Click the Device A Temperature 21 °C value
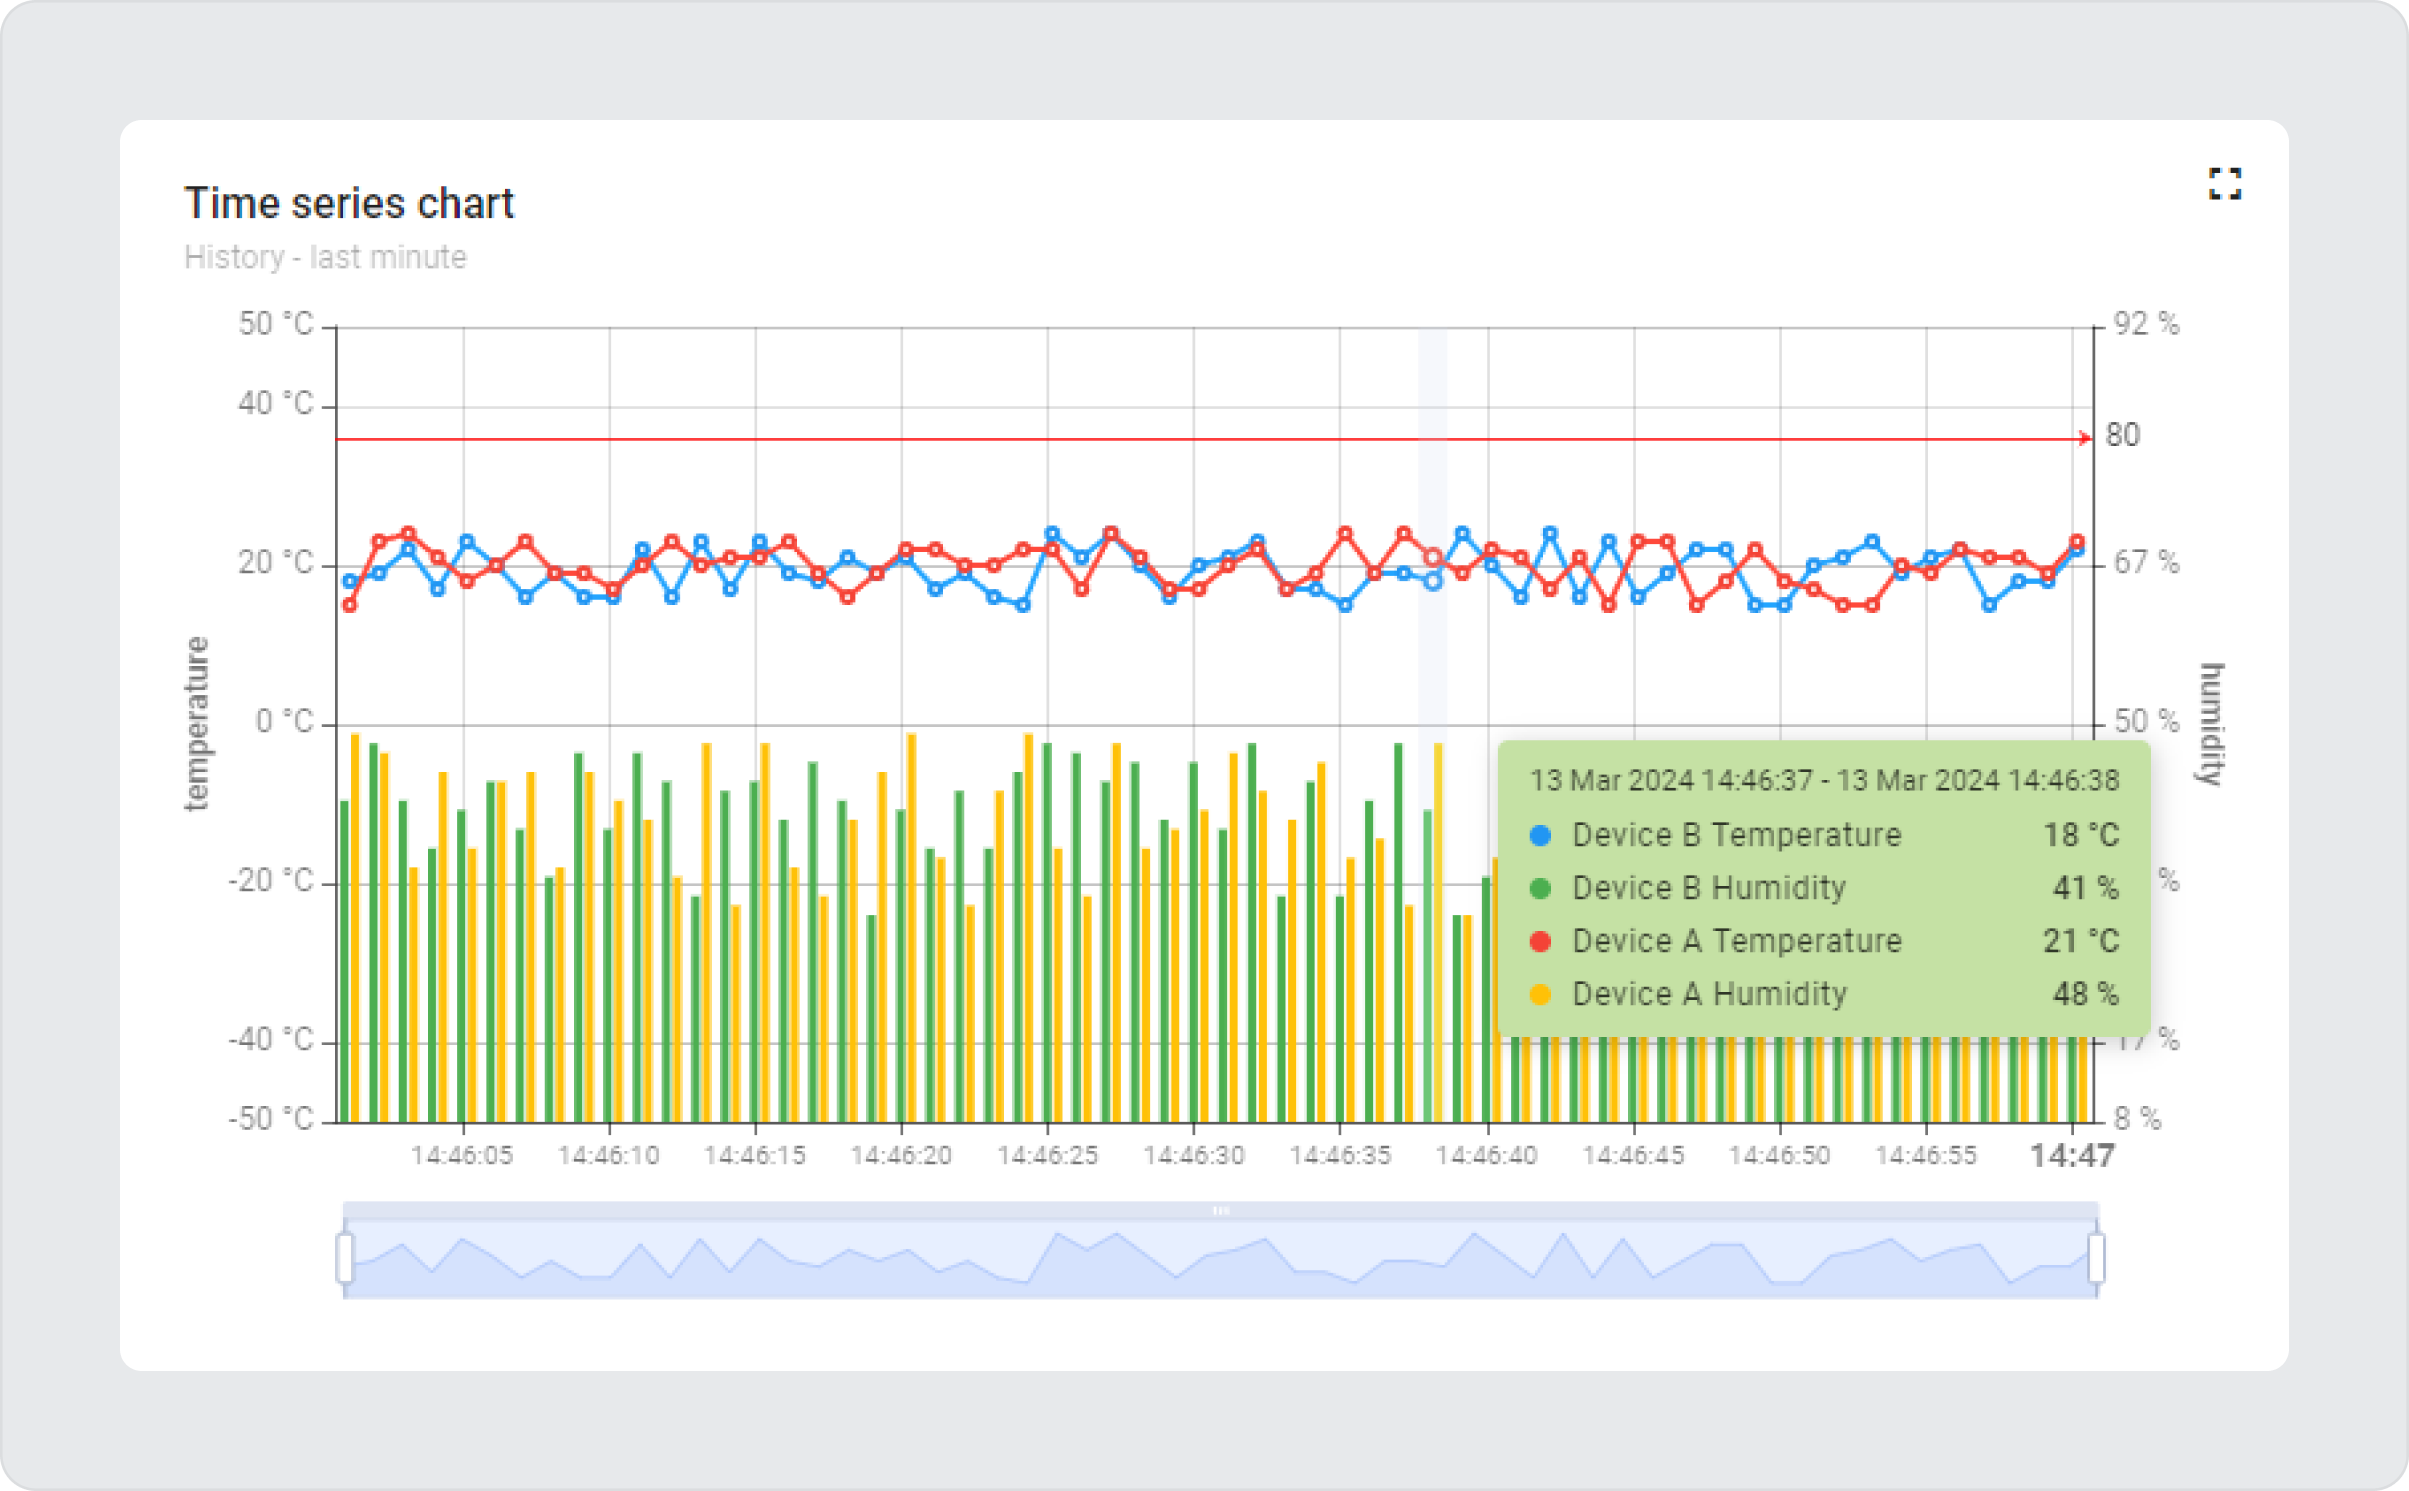2409x1491 pixels. (2079, 940)
